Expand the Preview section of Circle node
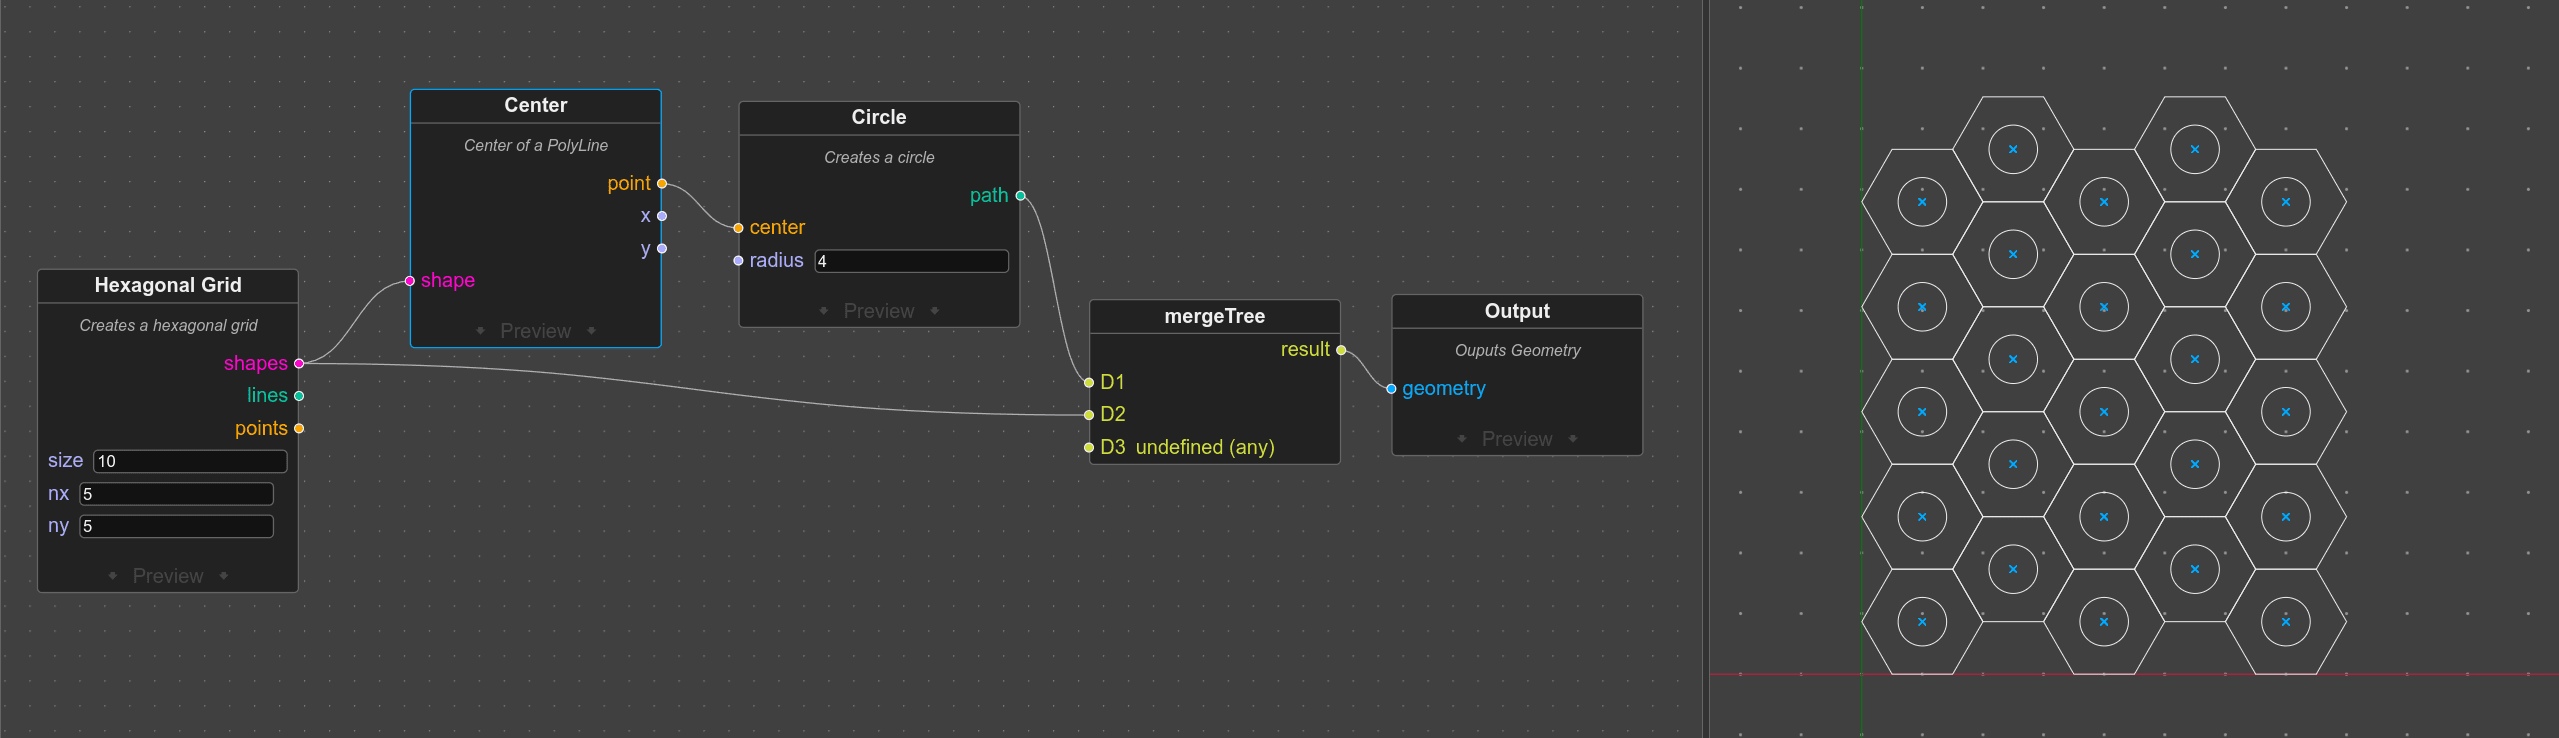 [x=878, y=311]
